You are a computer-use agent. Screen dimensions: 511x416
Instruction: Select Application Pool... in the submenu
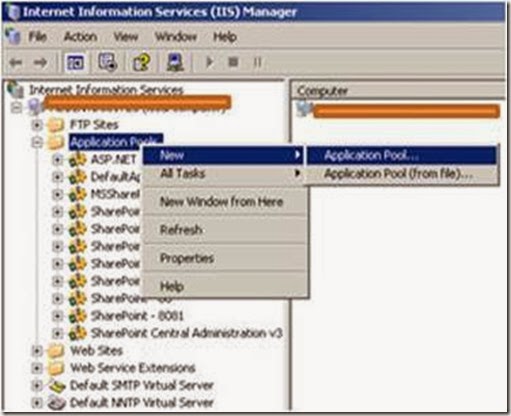[x=401, y=155]
